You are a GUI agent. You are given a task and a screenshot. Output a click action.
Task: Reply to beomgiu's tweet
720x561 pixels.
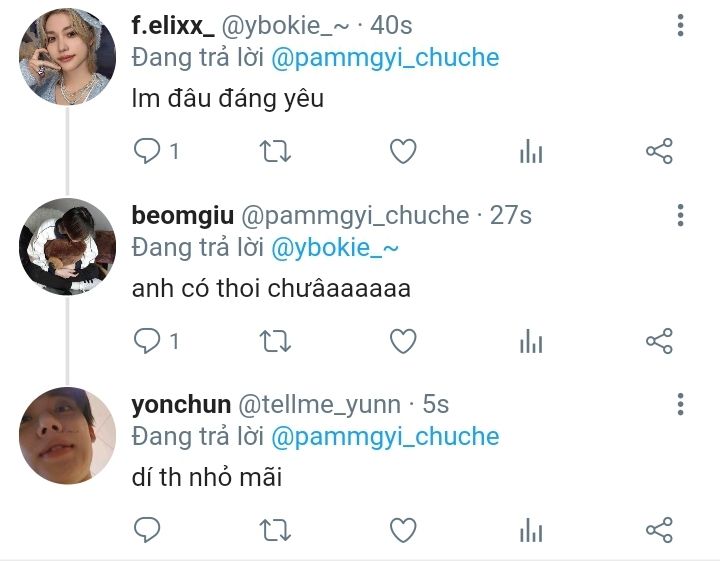tap(147, 341)
